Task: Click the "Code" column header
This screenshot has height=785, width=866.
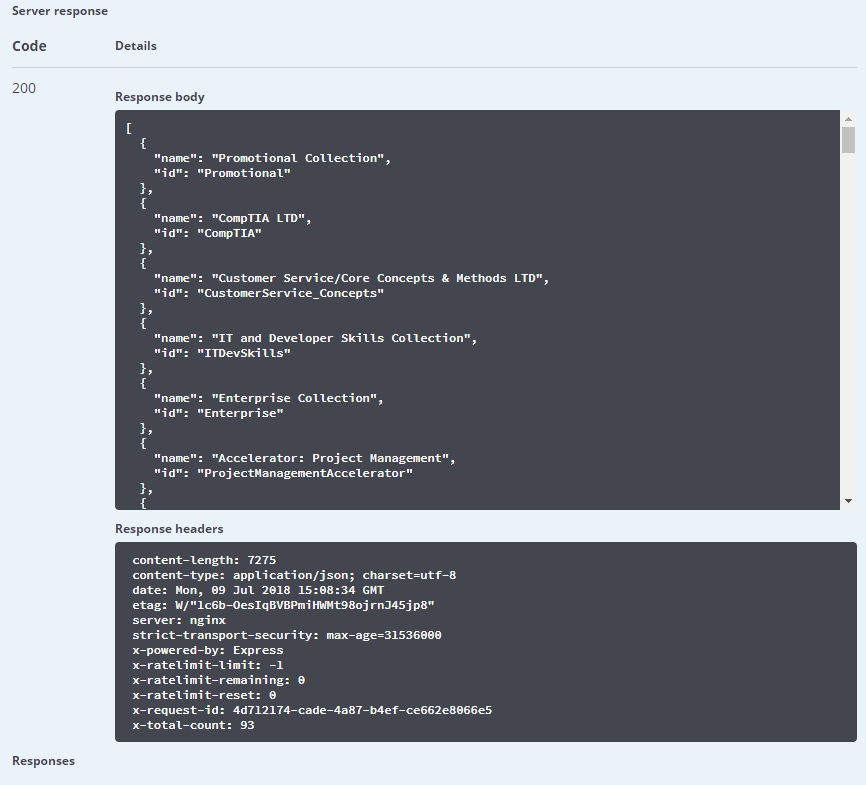Action: (29, 46)
